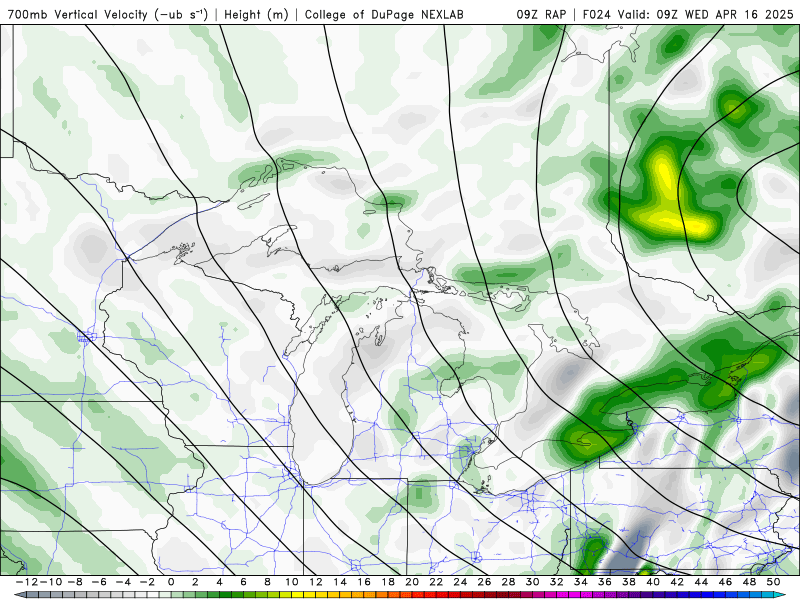Click the "44" color scale label
Viewport: 800px width, 600px height.
click(x=701, y=582)
